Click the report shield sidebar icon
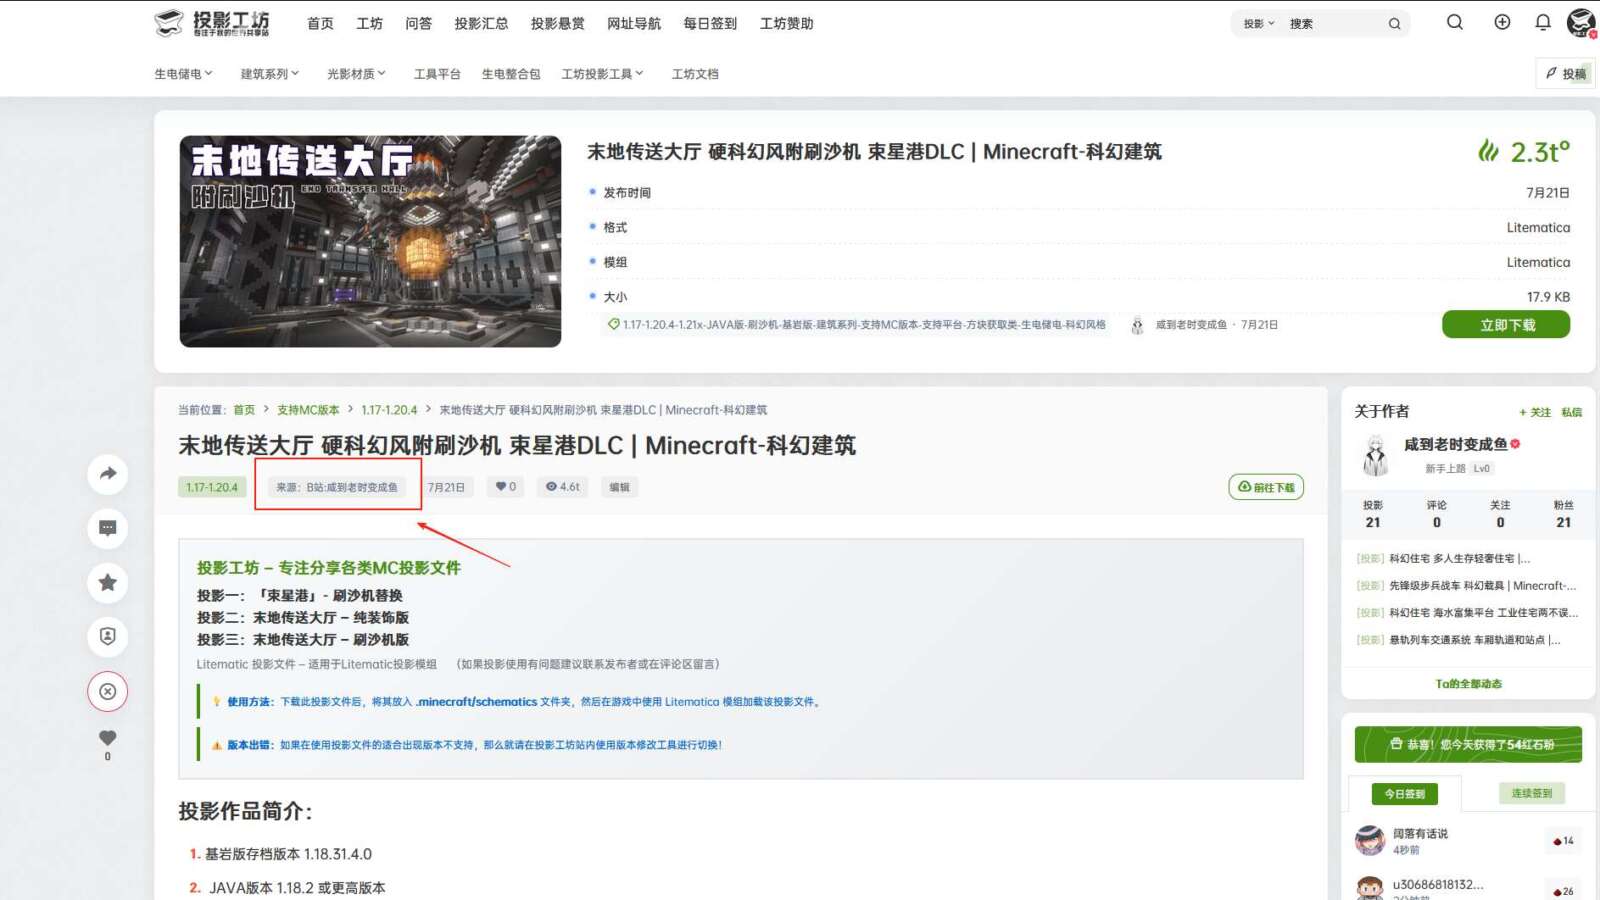This screenshot has height=900, width=1600. (x=108, y=636)
